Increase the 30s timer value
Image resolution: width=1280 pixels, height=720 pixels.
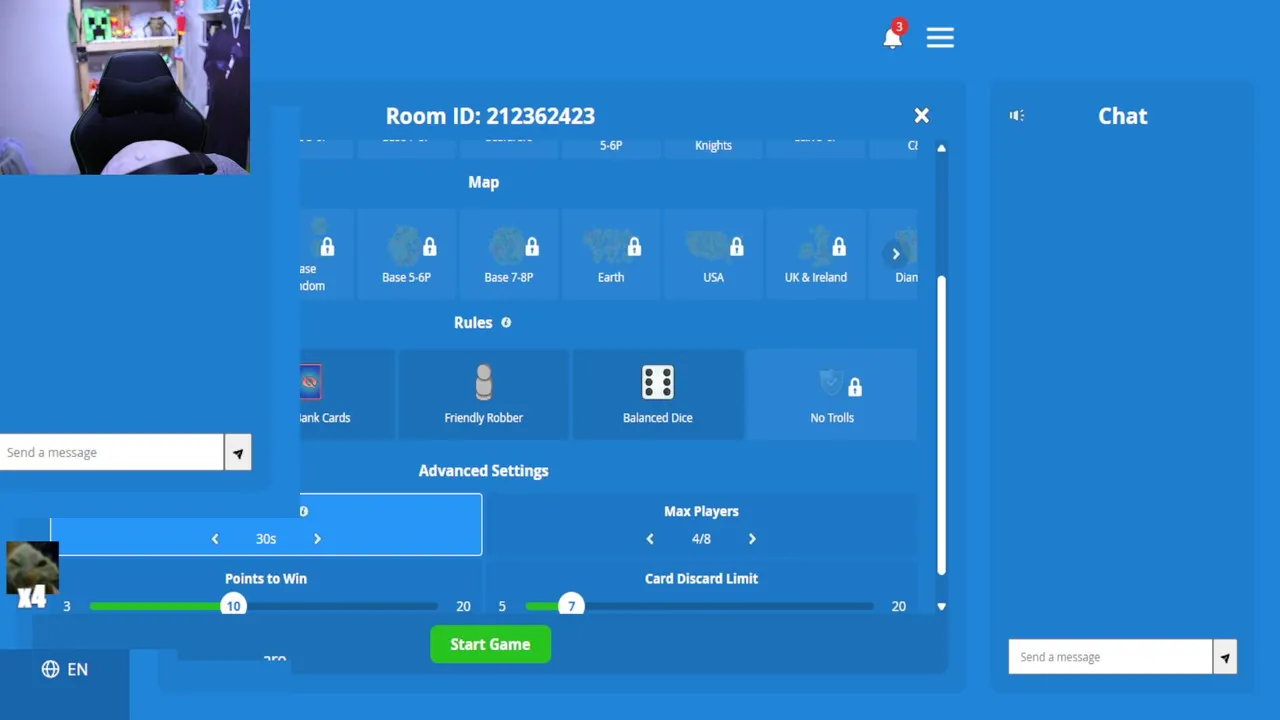(317, 539)
